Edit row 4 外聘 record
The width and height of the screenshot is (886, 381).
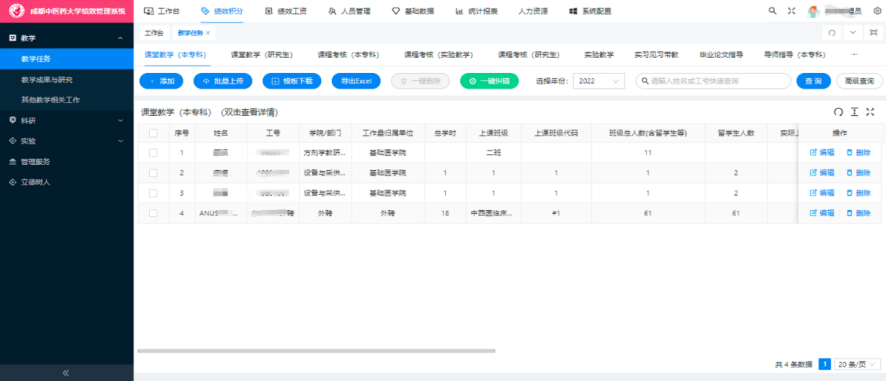(x=822, y=213)
